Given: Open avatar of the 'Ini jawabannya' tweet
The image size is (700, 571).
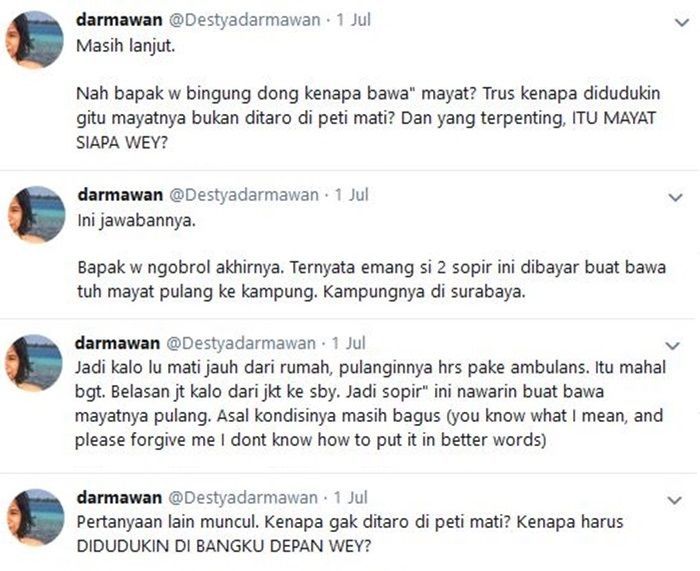Looking at the screenshot, I should pyautogui.click(x=37, y=214).
